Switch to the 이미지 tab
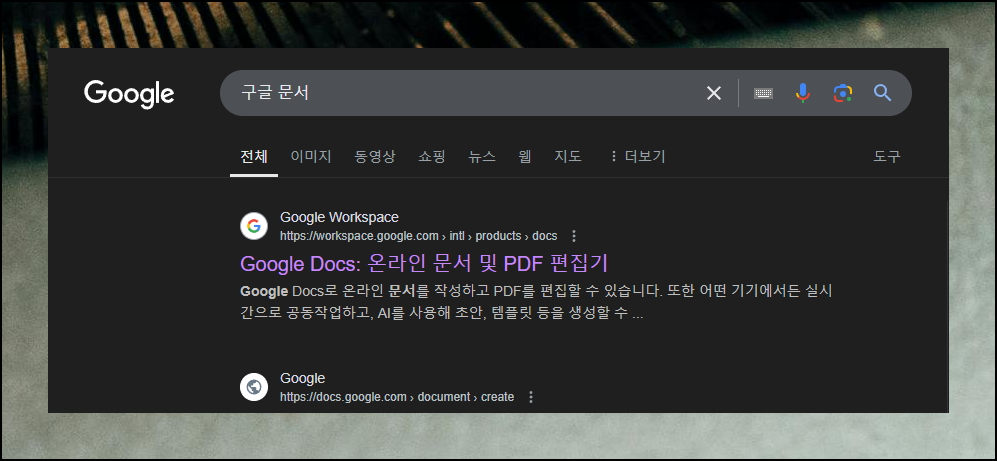Screen dimensions: 997x461 click(x=311, y=156)
